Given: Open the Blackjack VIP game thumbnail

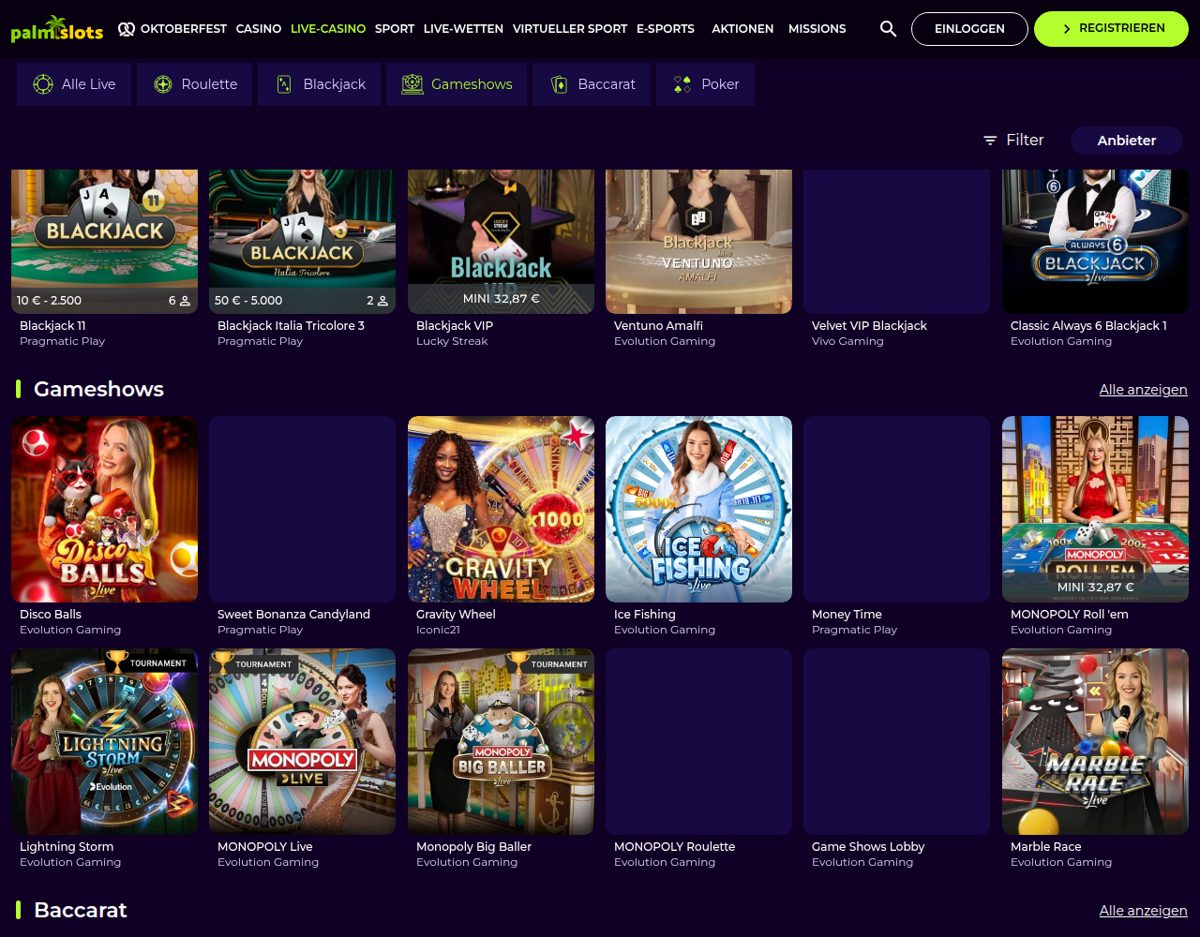Looking at the screenshot, I should tap(501, 241).
